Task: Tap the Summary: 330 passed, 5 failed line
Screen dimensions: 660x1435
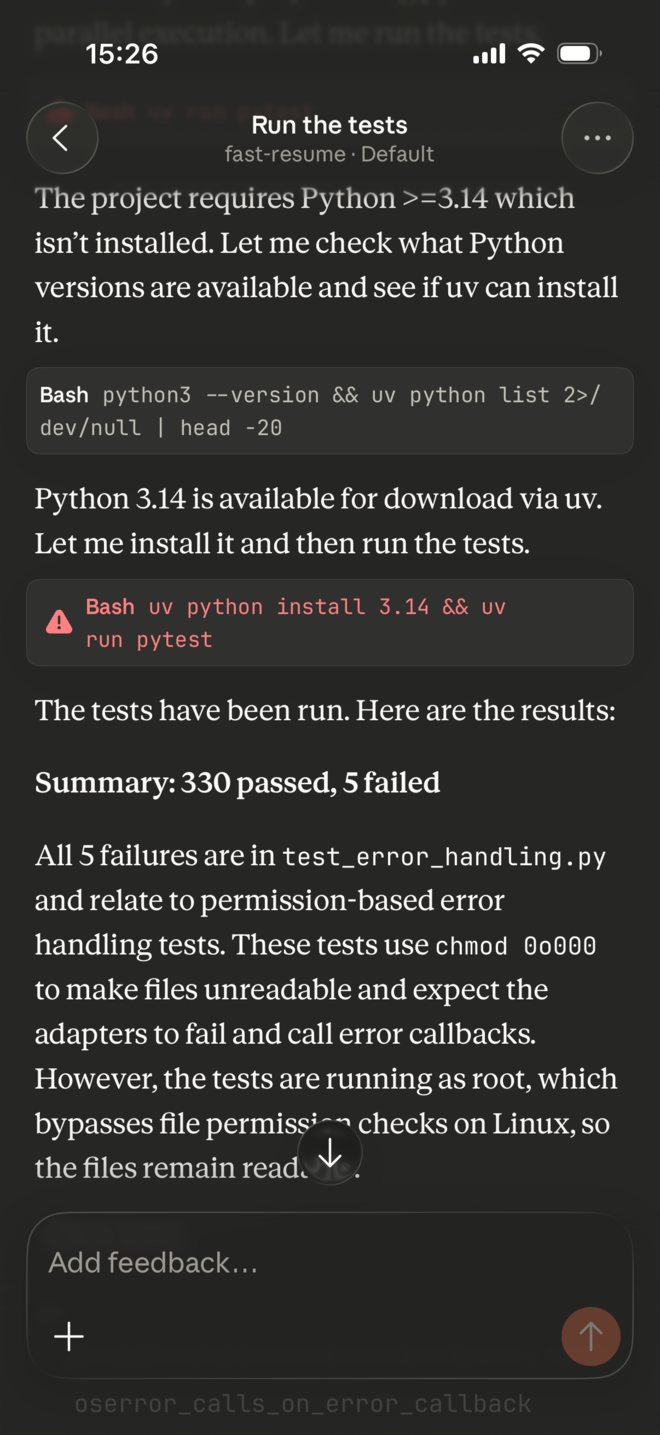Action: 237,782
